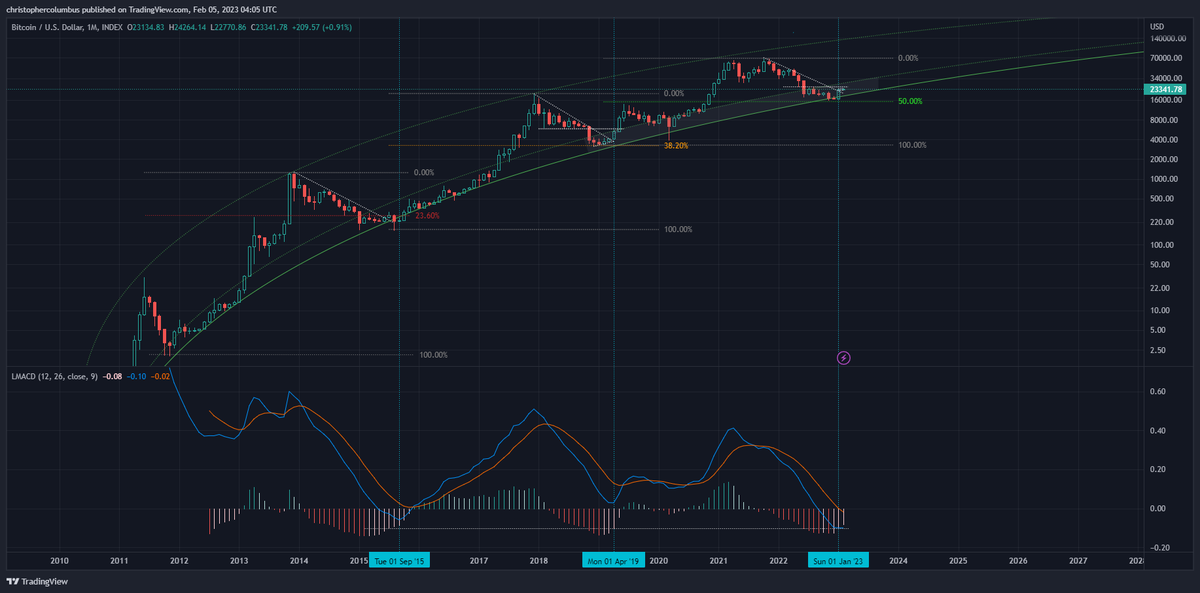Click the 0.60 LMACD axis label
Image resolution: width=1200 pixels, height=593 pixels.
tap(1157, 392)
